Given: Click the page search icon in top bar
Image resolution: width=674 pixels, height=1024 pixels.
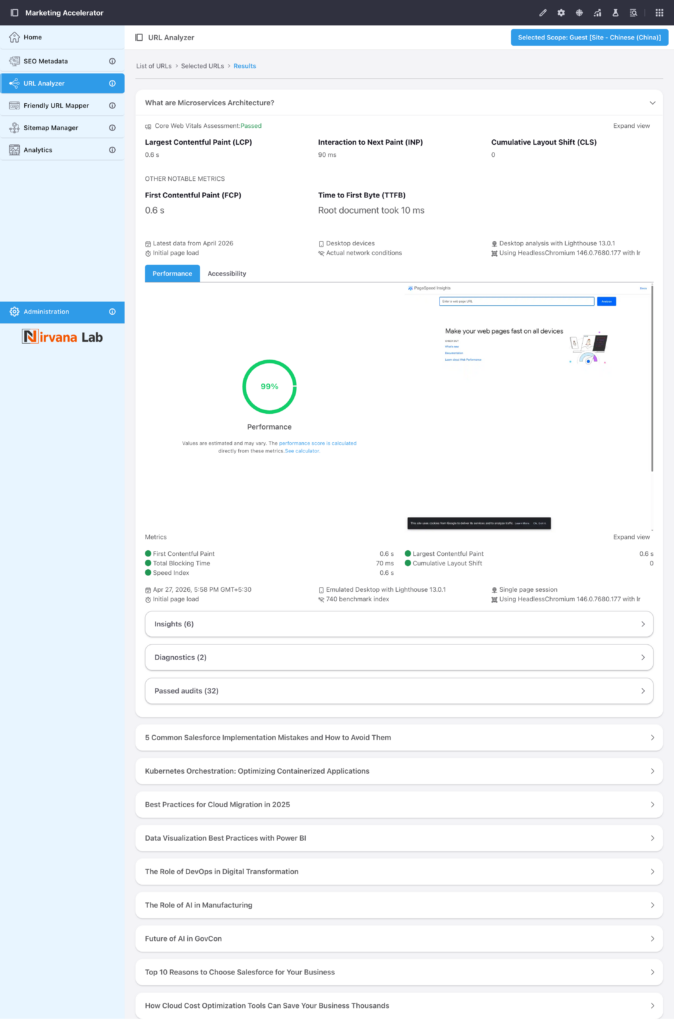Looking at the screenshot, I should coord(634,12).
